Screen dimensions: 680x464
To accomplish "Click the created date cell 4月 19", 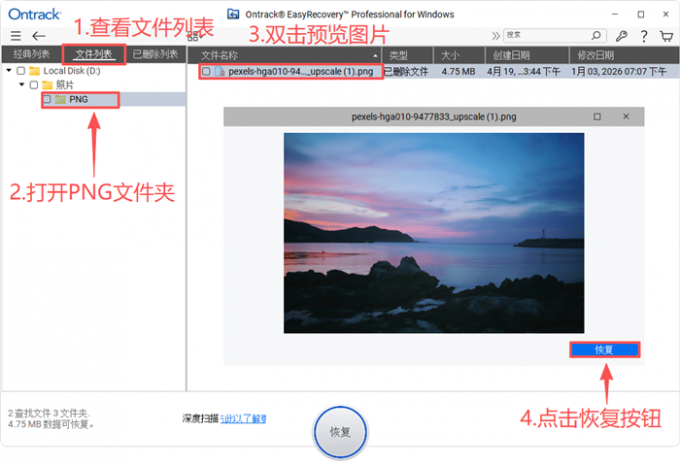I will [x=523, y=72].
